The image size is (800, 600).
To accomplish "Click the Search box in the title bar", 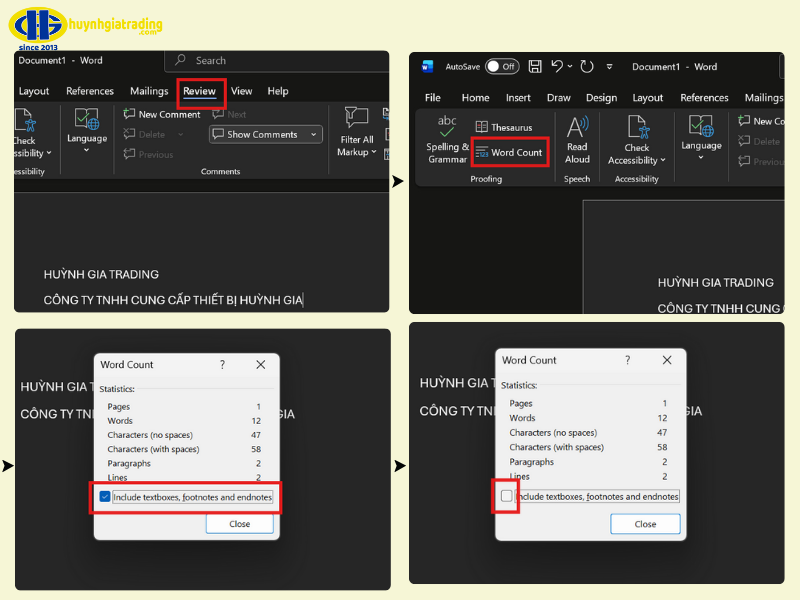I will tap(275, 61).
